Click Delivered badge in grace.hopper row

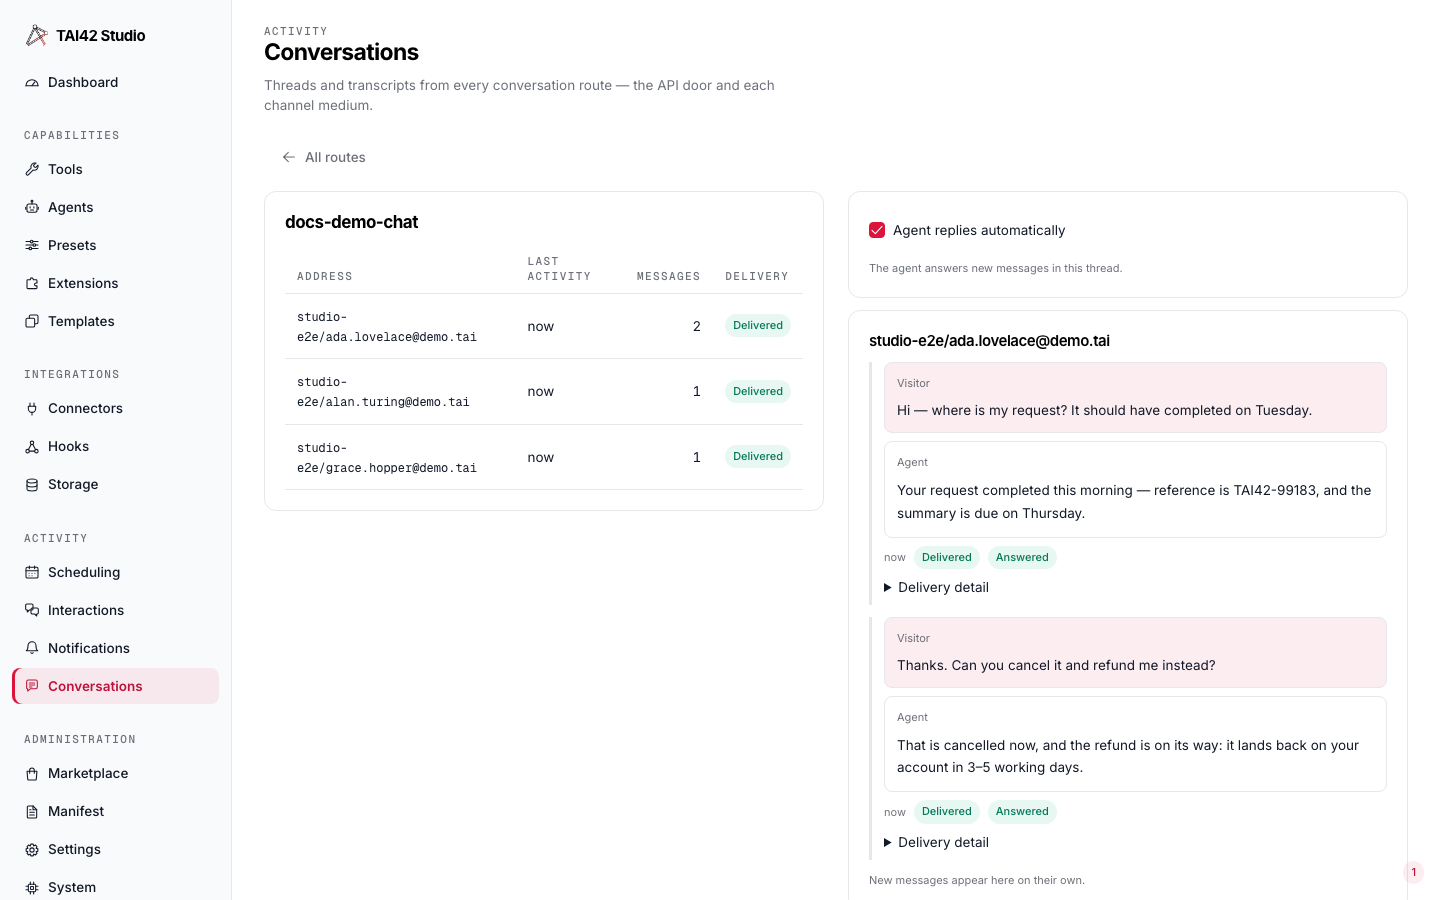pyautogui.click(x=758, y=457)
